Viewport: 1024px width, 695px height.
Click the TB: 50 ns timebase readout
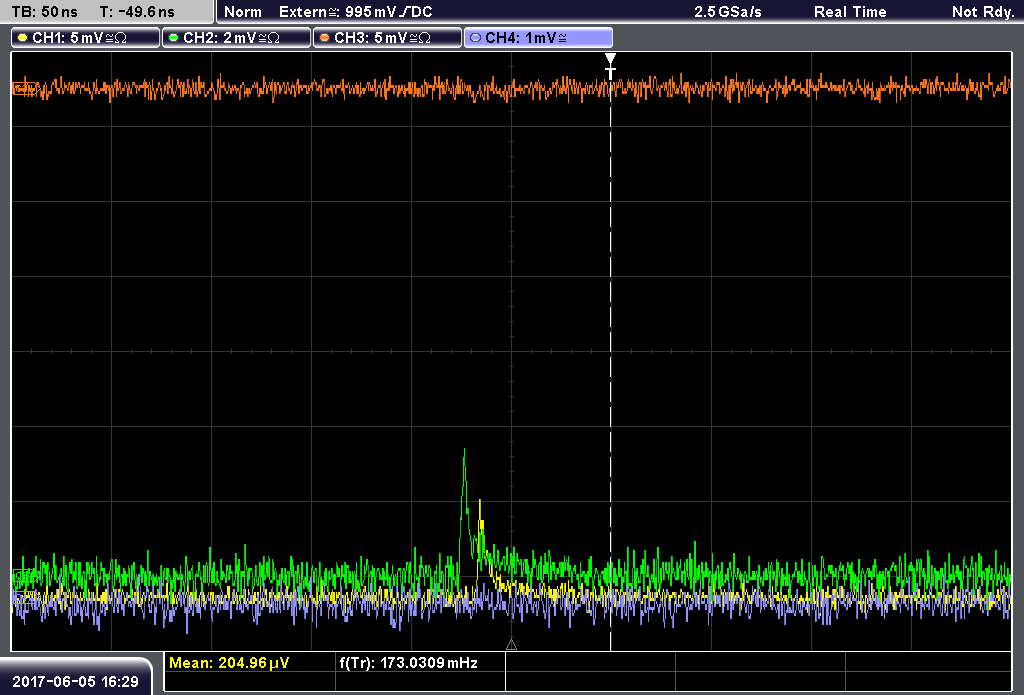point(44,12)
